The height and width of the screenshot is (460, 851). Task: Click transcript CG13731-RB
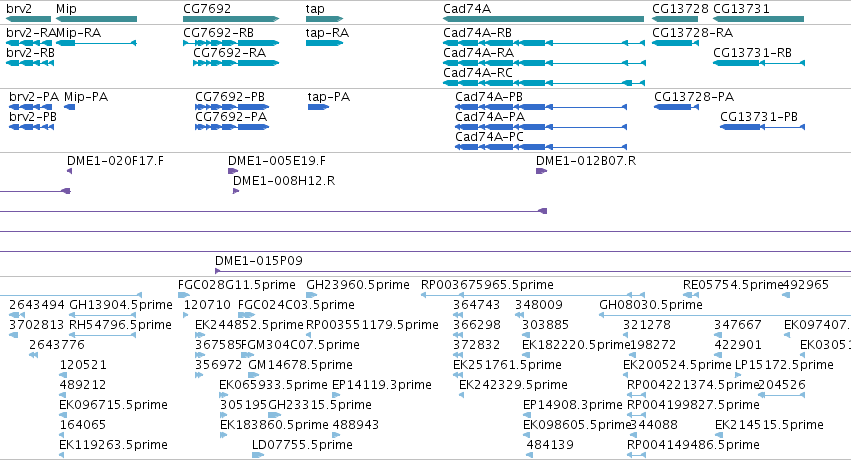point(759,63)
